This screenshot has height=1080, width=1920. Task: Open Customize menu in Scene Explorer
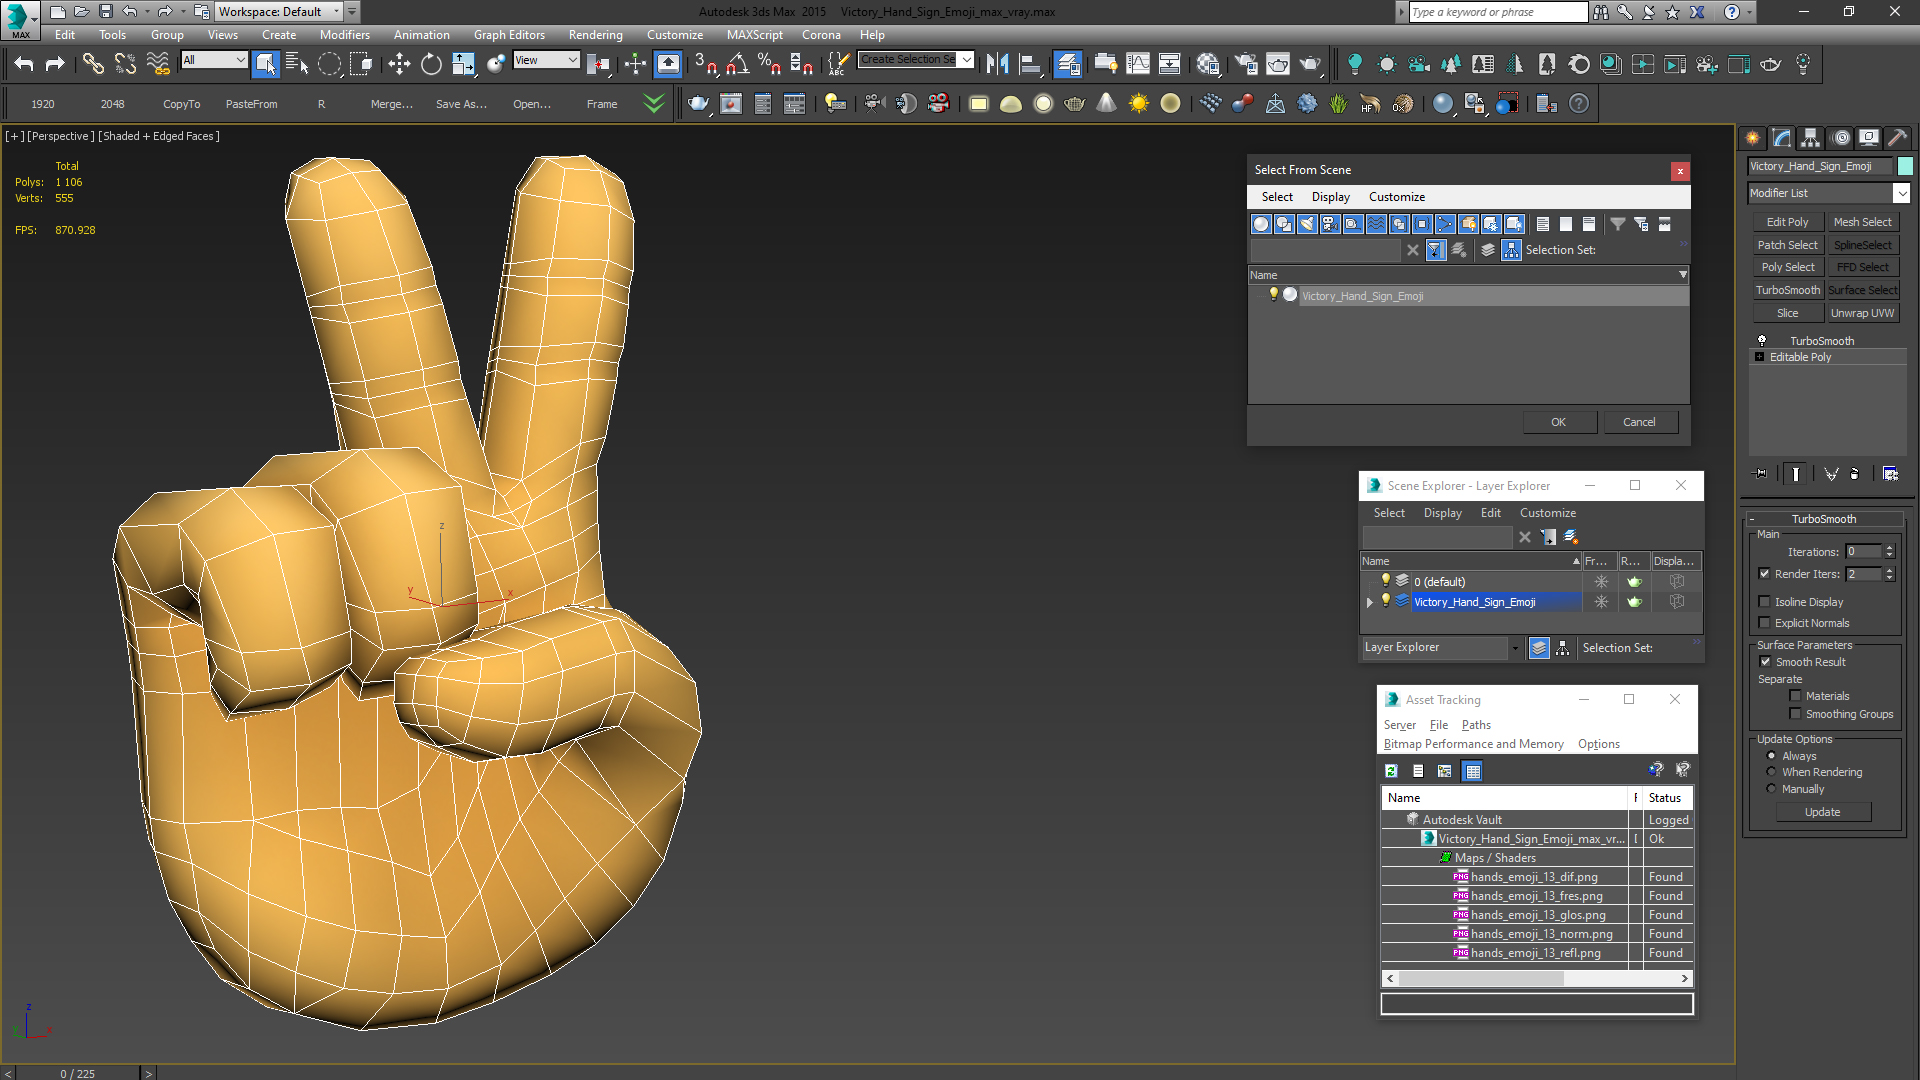pos(1548,513)
